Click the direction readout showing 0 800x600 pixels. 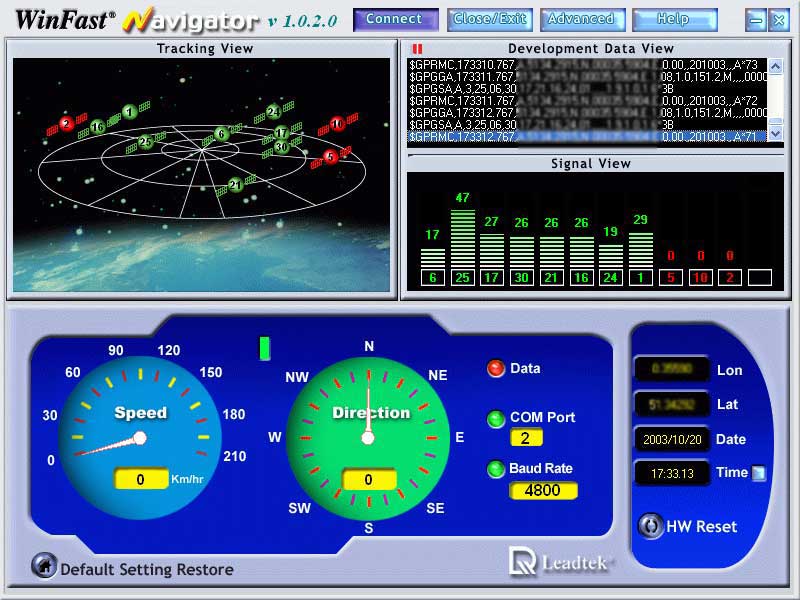tap(369, 480)
